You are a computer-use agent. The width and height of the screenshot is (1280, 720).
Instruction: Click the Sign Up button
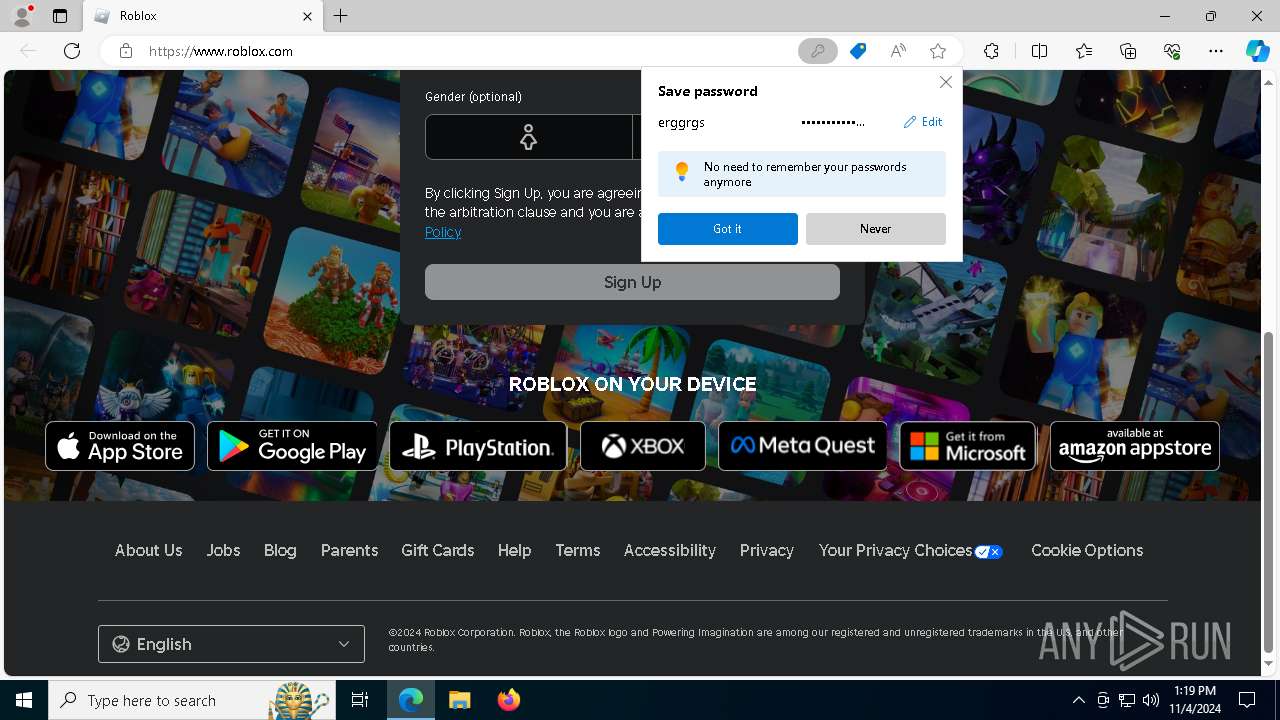[x=632, y=282]
